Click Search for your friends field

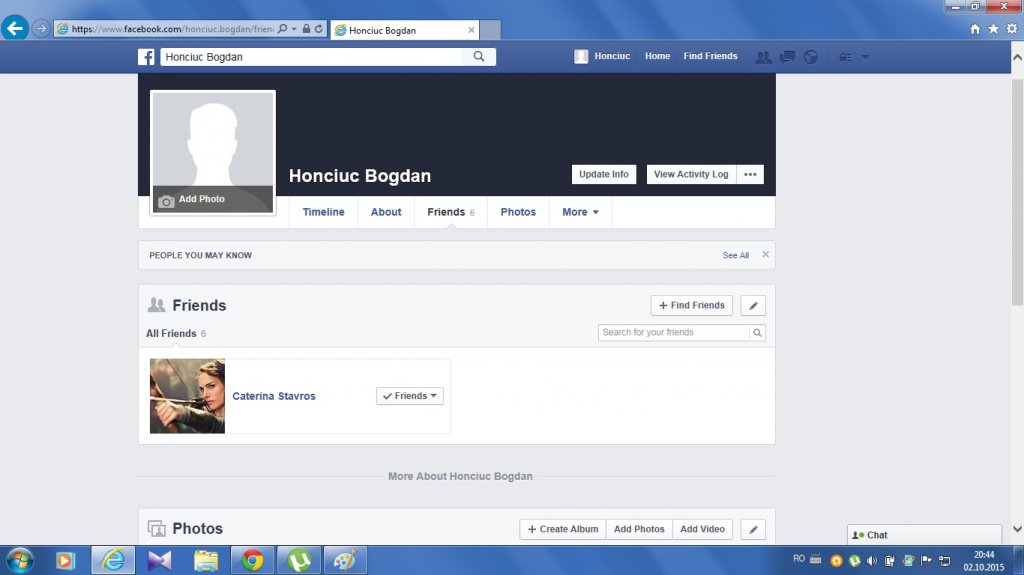[673, 333]
